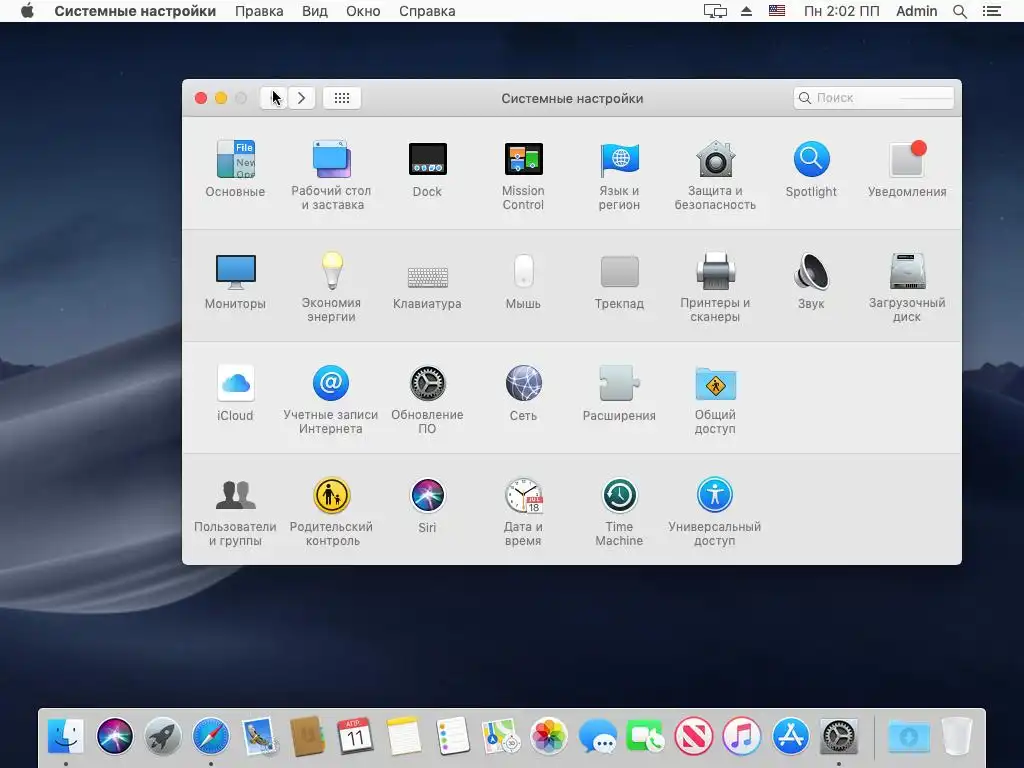The height and width of the screenshot is (768, 1024).
Task: Open the Apple menu
Action: pyautogui.click(x=27, y=11)
